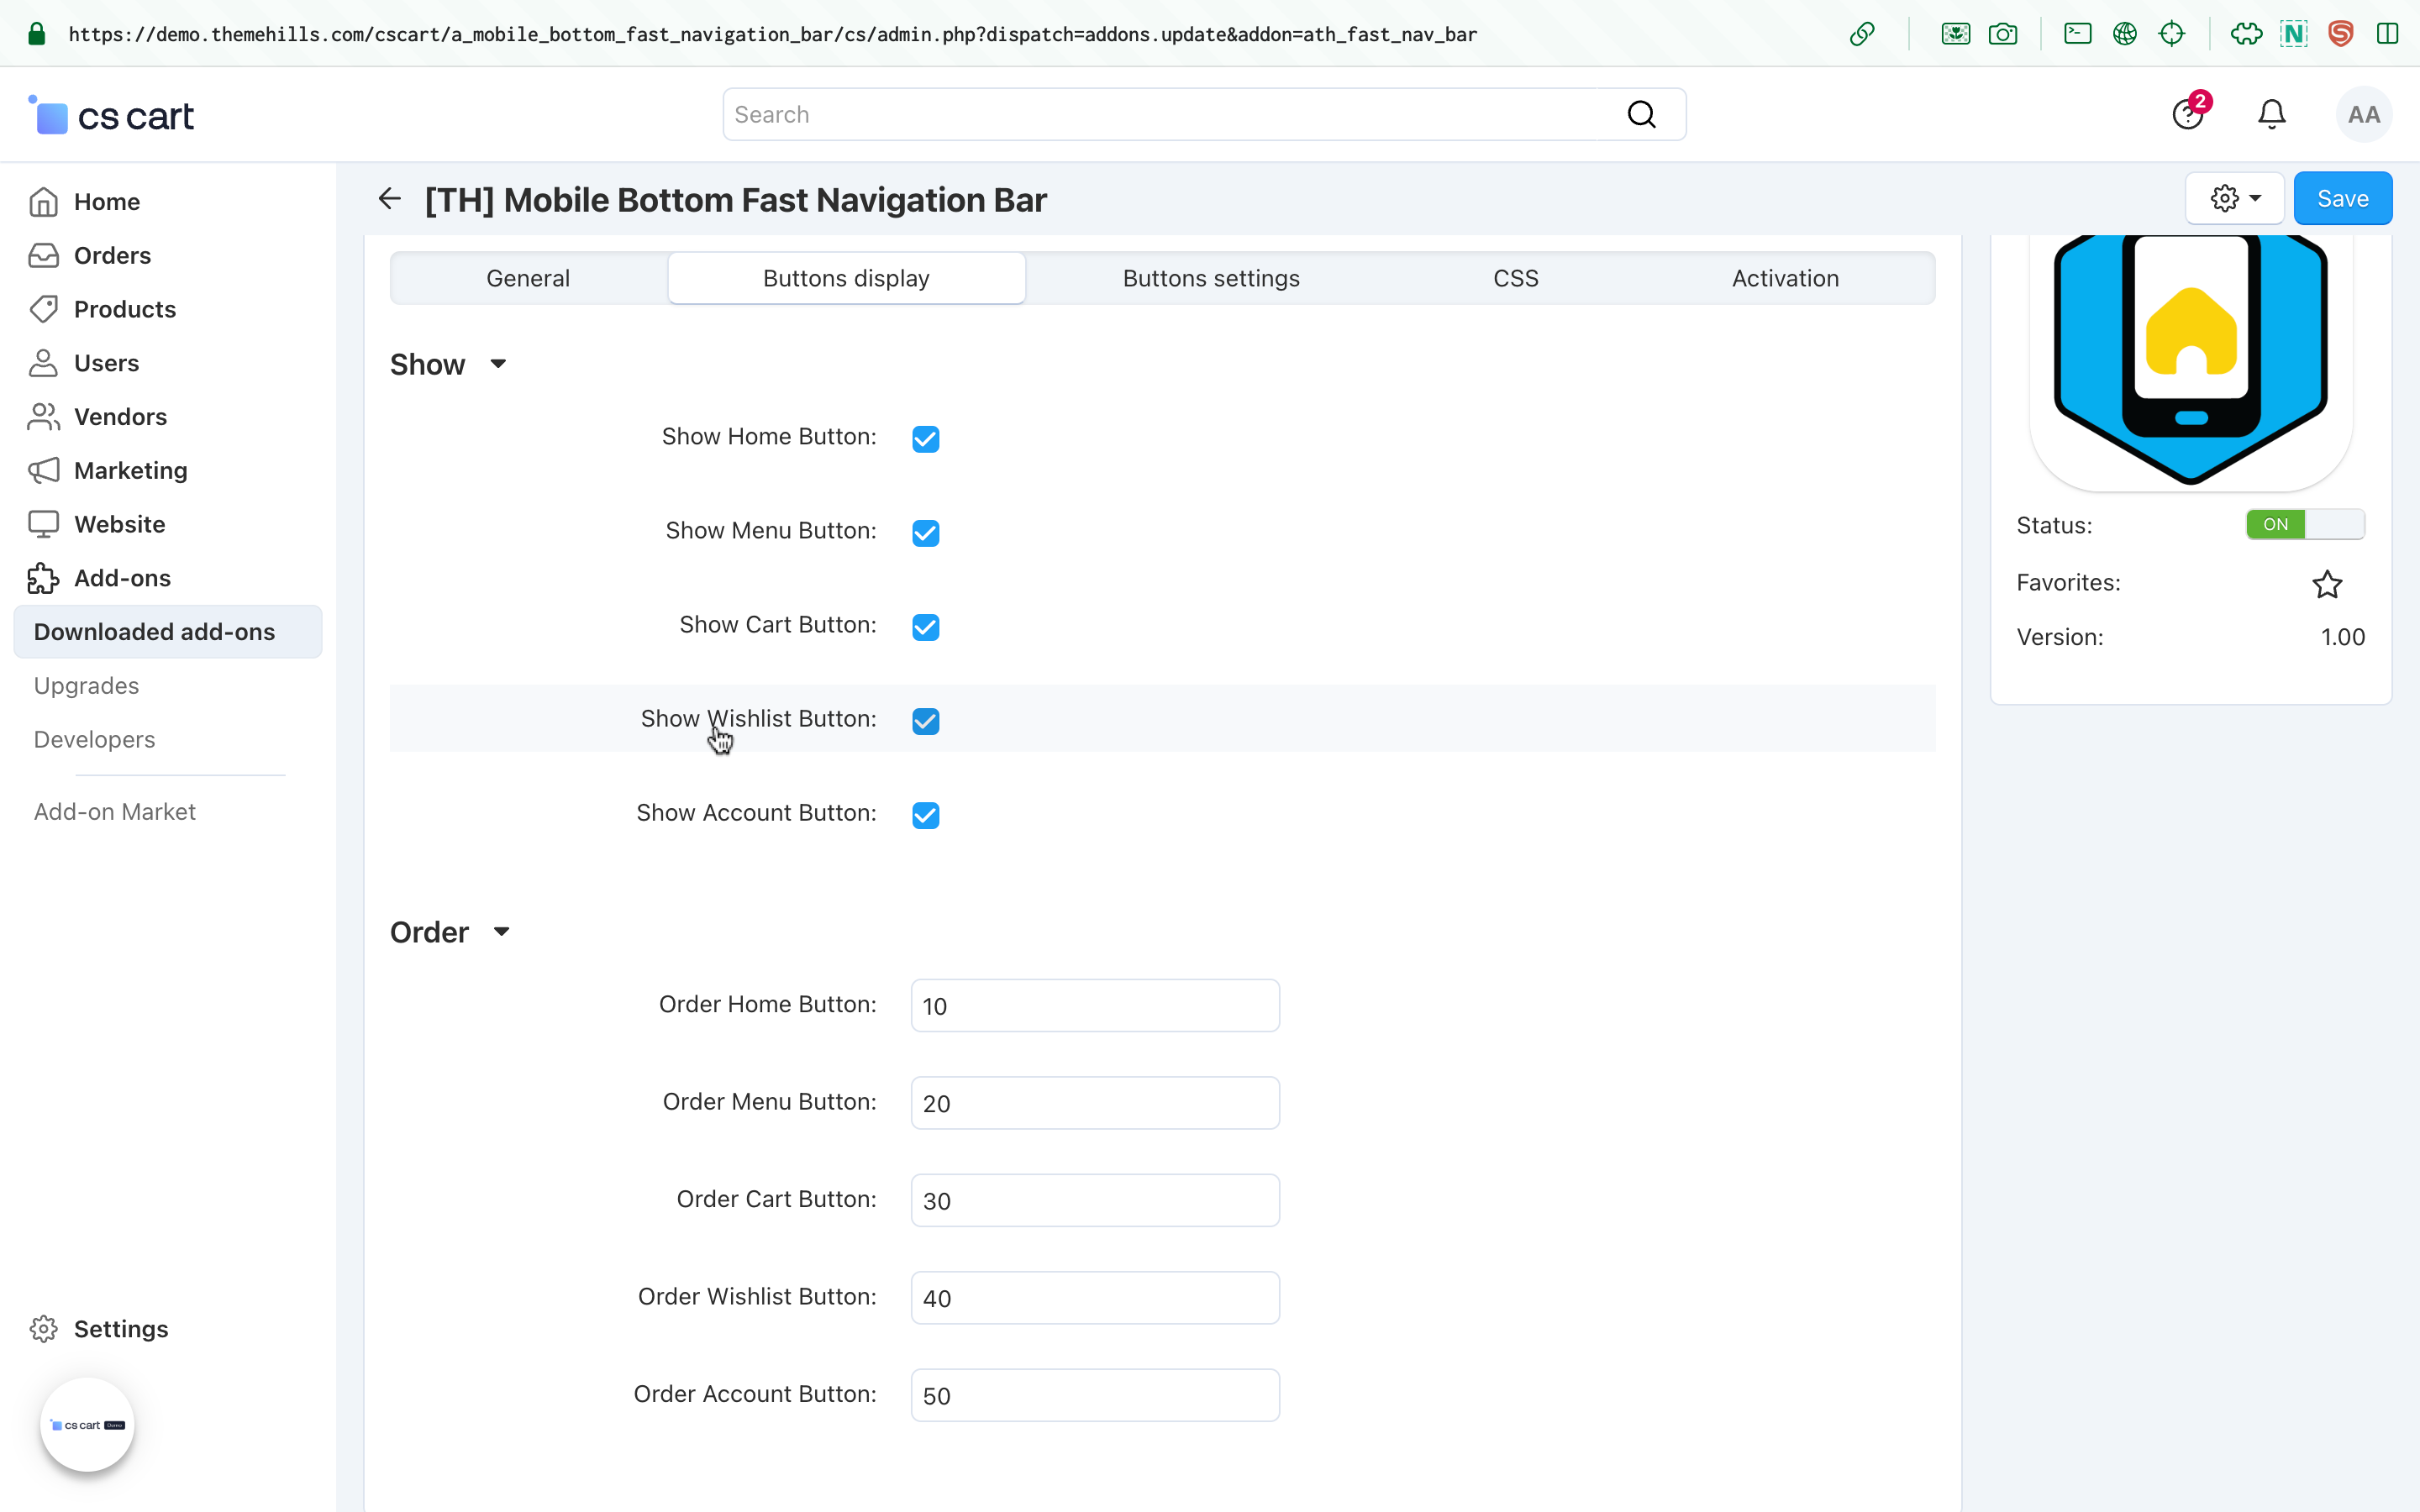Click the Add-ons puzzle sidebar icon
The height and width of the screenshot is (1512, 2420).
point(43,578)
